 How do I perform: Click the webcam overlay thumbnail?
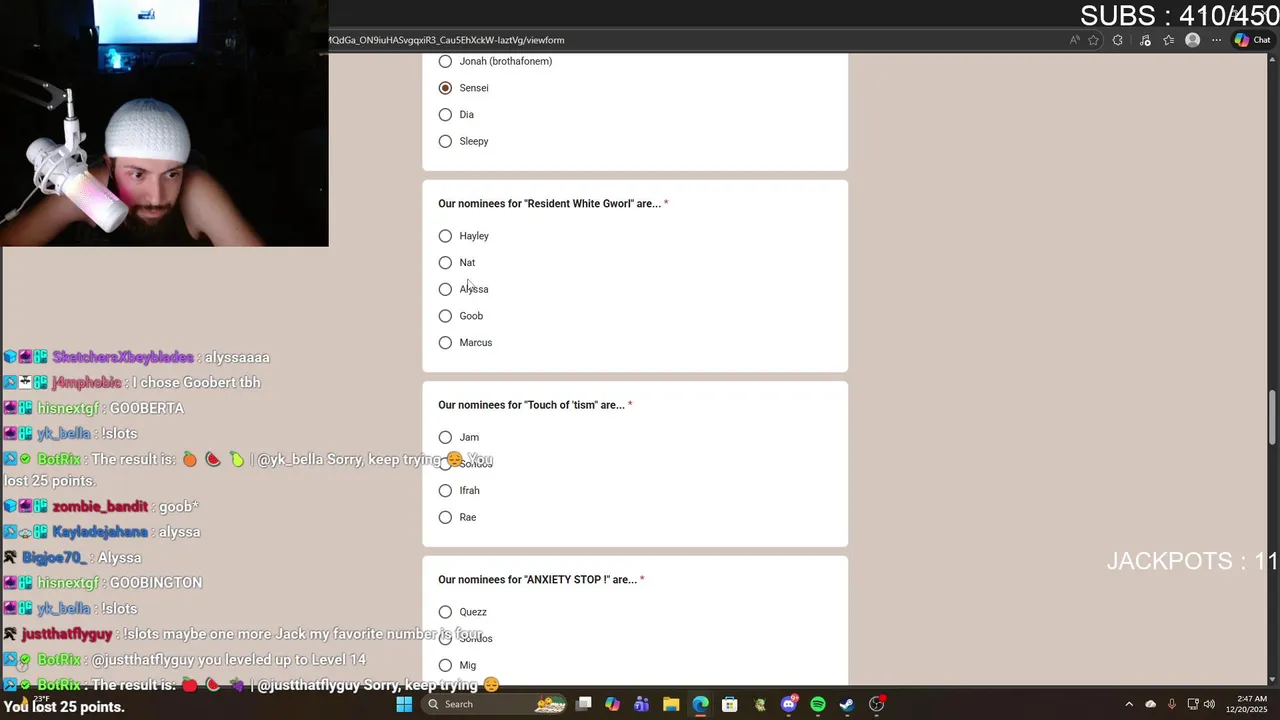click(164, 123)
